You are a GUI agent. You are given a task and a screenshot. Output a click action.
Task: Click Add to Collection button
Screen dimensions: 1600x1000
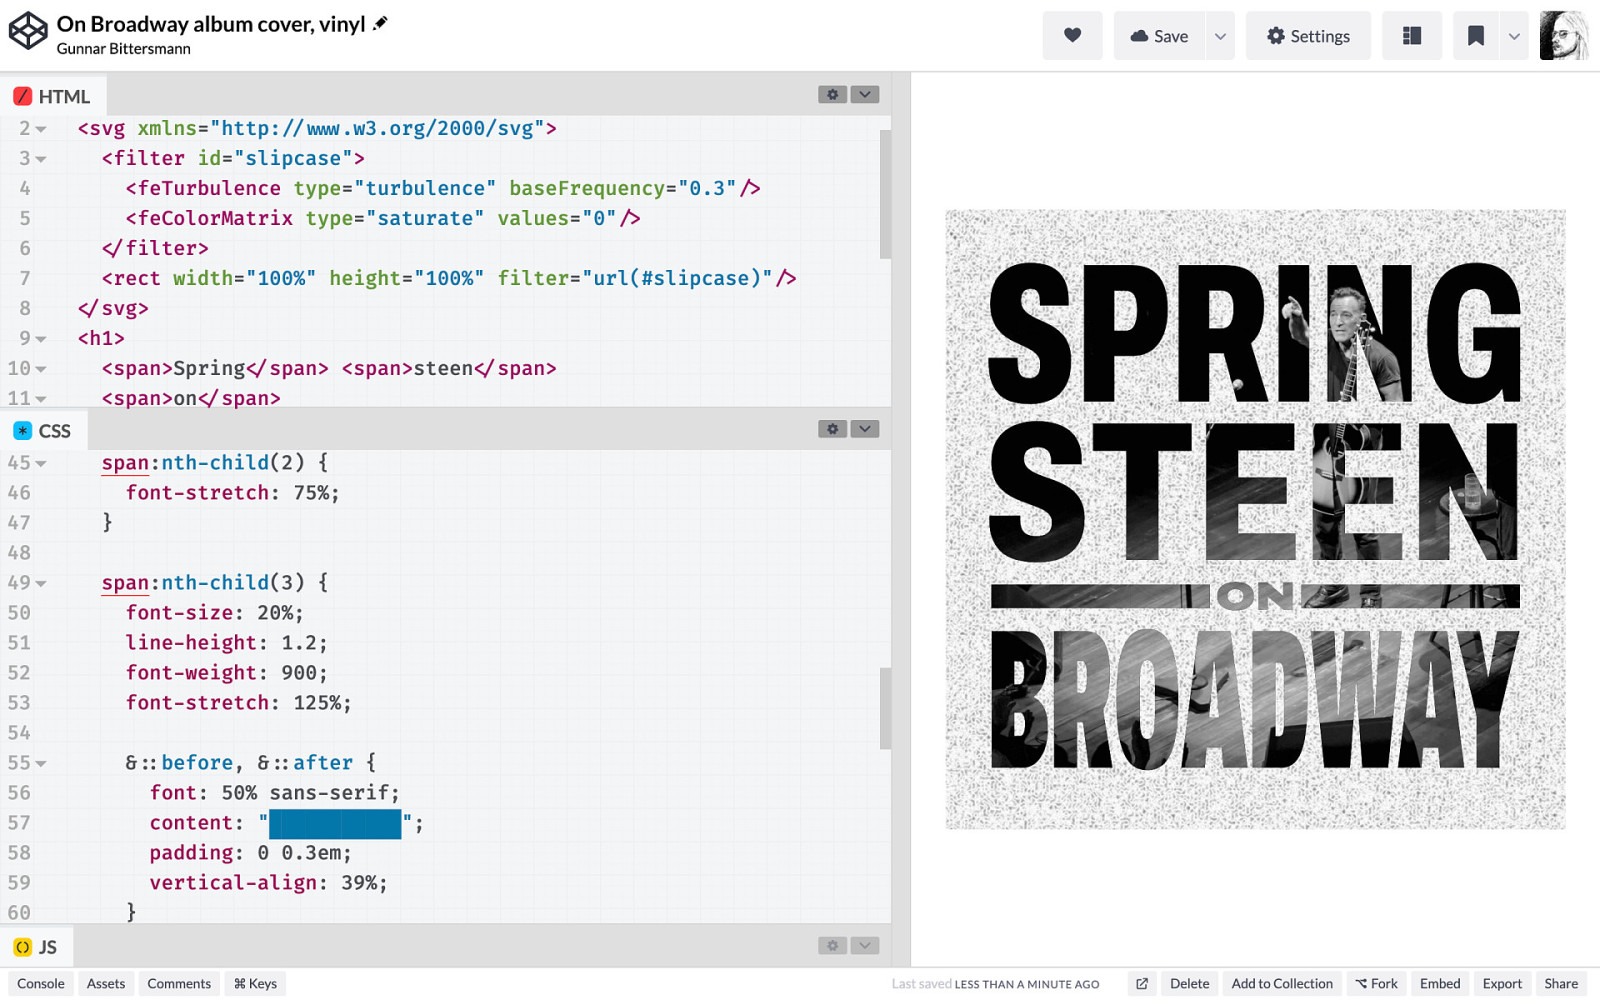tap(1282, 984)
